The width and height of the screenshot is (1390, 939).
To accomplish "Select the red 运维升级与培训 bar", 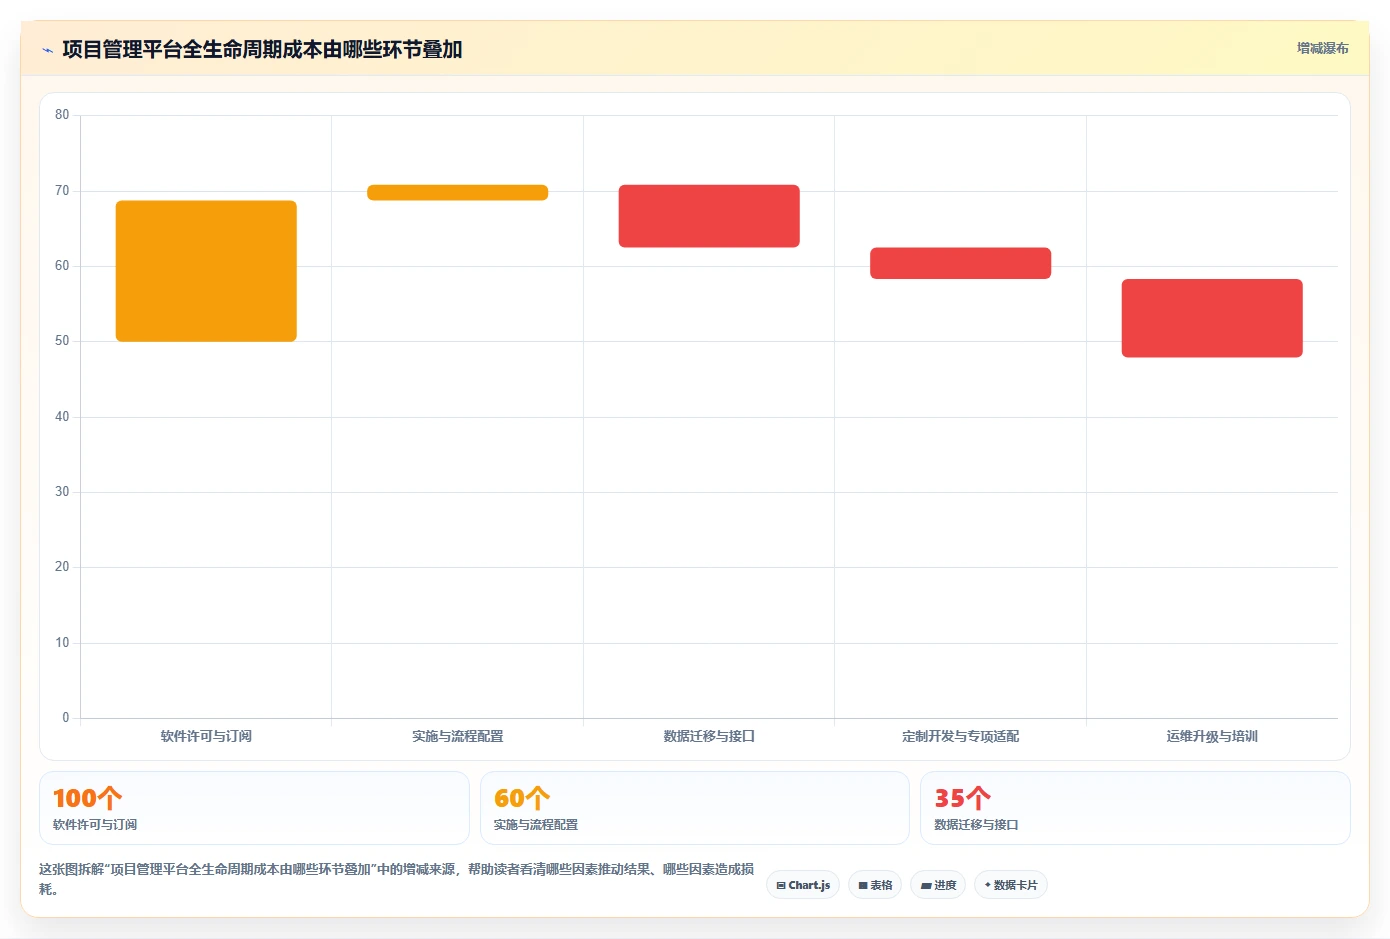I will [1212, 318].
